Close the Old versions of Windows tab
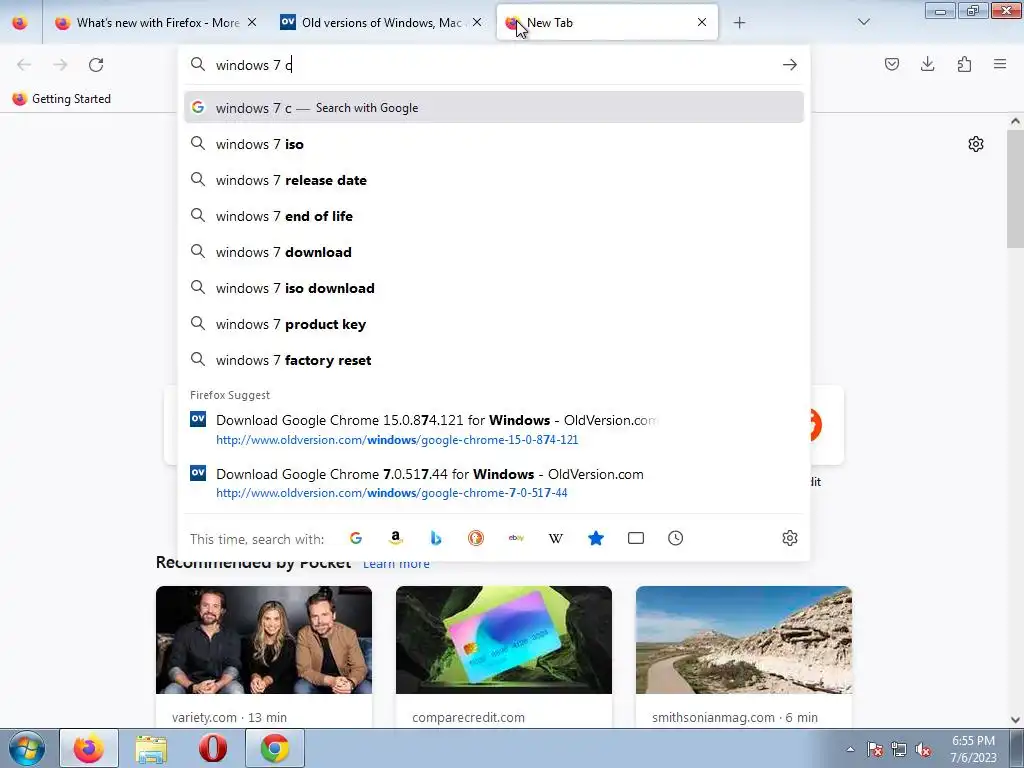Image resolution: width=1024 pixels, height=768 pixels. coord(477,22)
